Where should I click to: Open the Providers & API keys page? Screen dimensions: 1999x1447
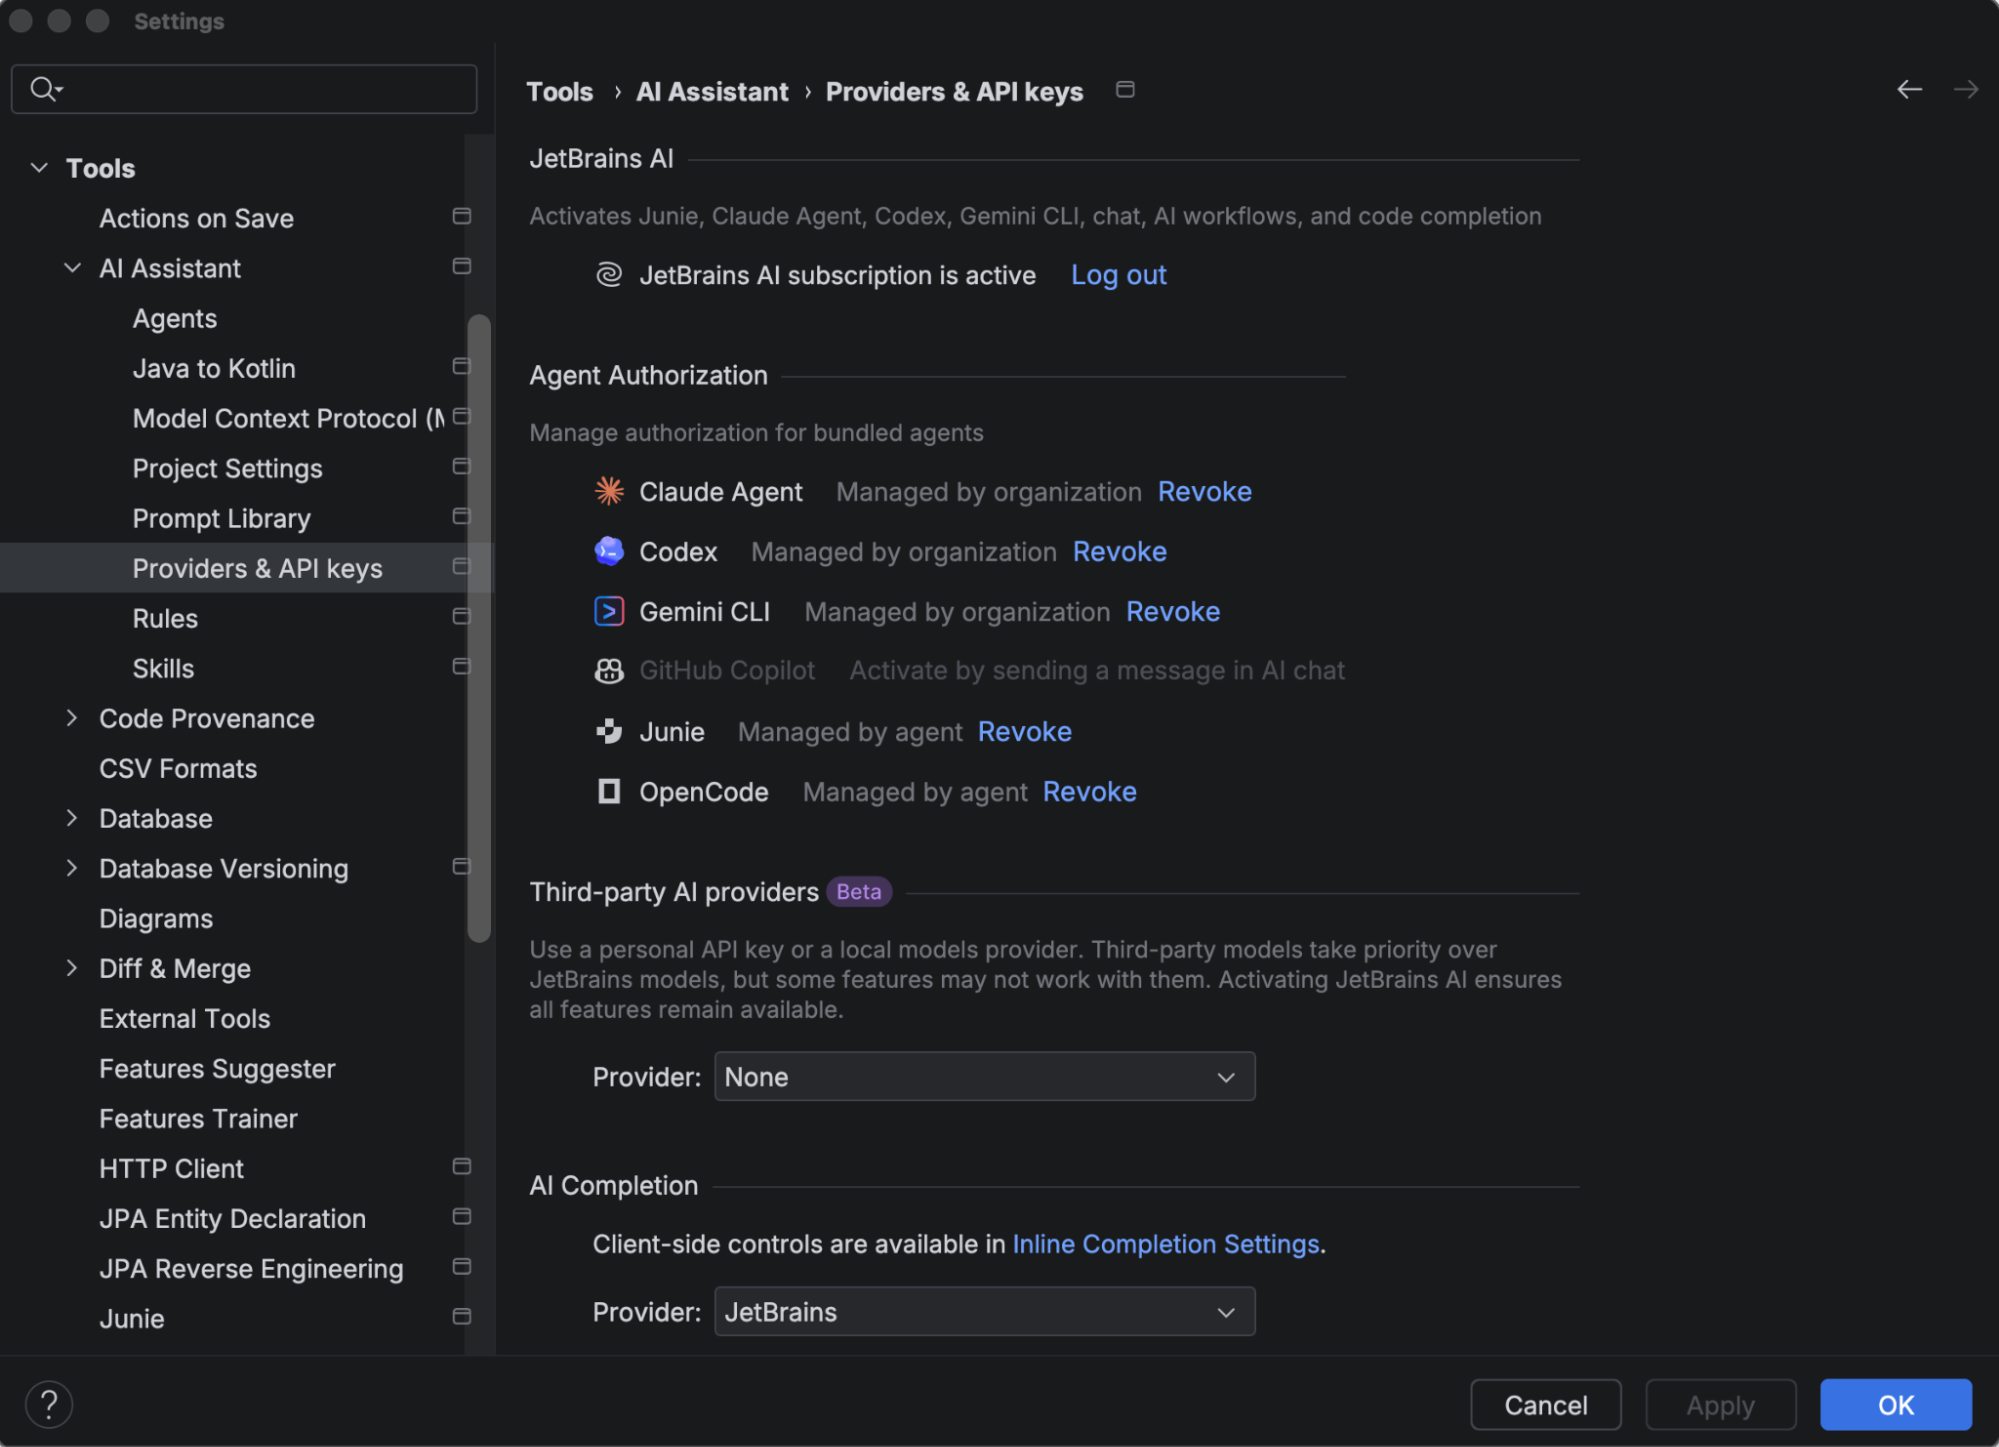(257, 568)
